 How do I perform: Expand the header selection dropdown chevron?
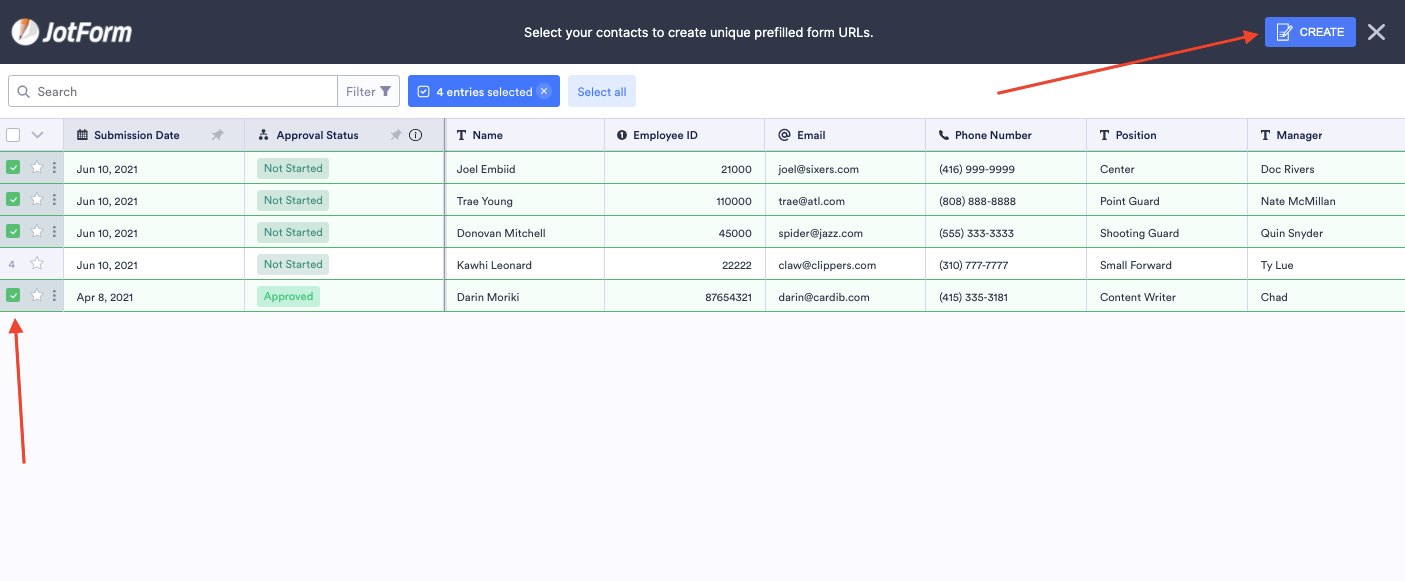point(38,135)
